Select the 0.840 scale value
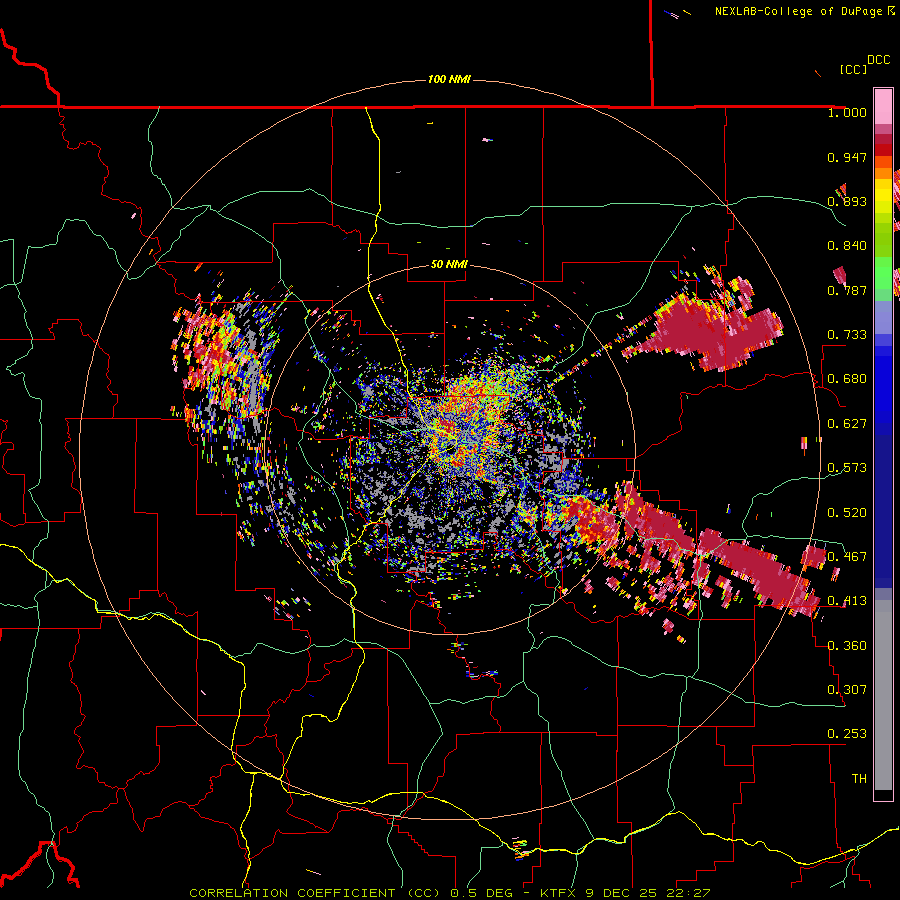This screenshot has height=900, width=900. [847, 246]
